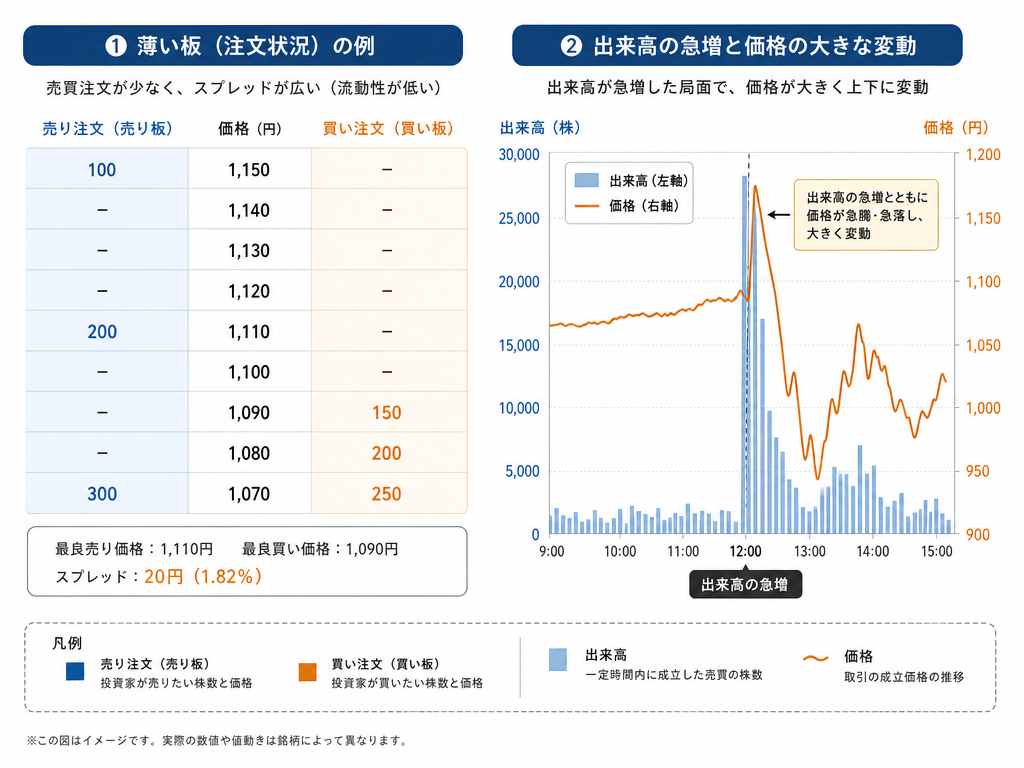Click the 1,150 price cell in the table

(x=249, y=170)
